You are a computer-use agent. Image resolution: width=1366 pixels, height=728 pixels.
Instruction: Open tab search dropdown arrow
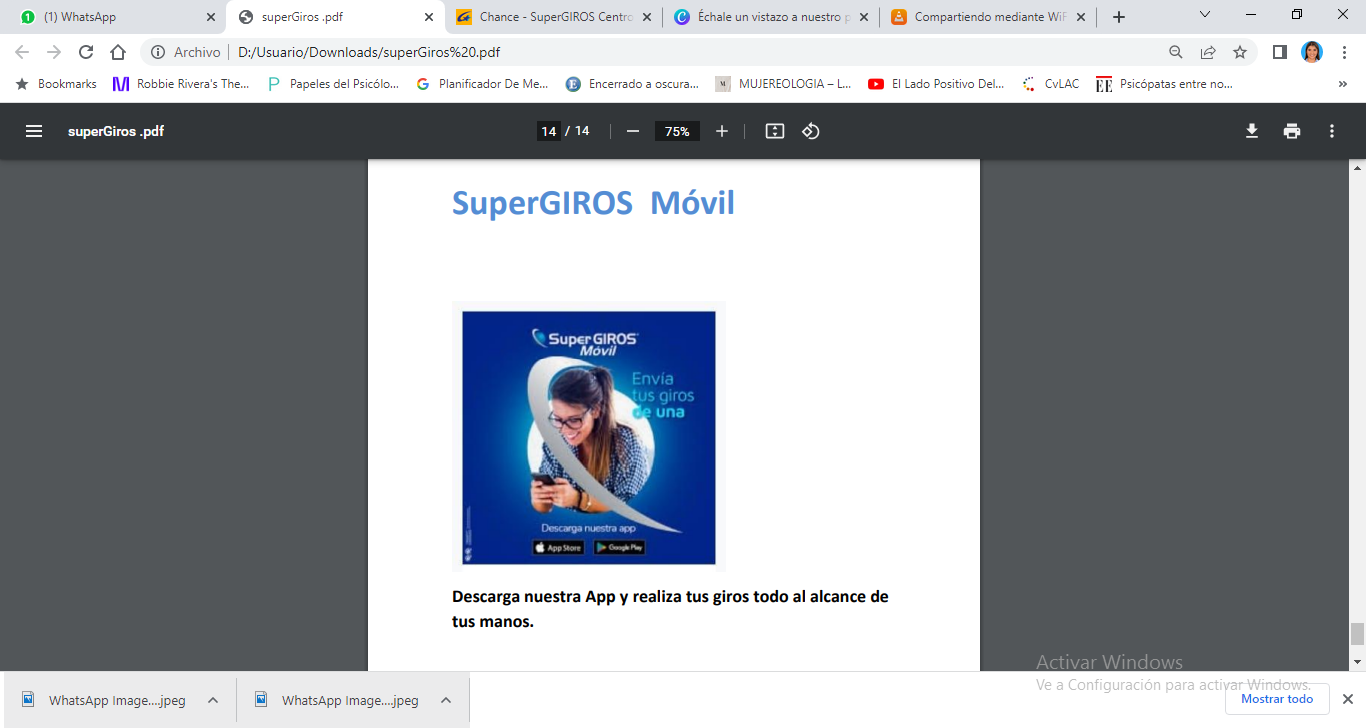click(1204, 15)
